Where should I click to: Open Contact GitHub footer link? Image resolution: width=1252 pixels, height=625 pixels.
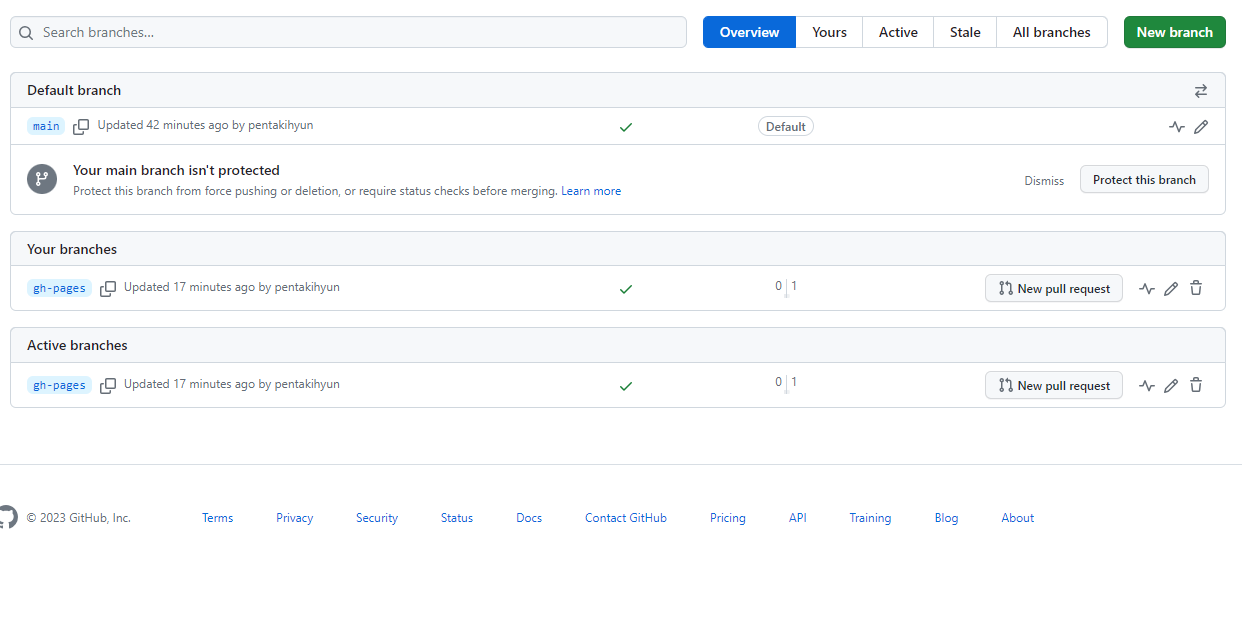[626, 518]
